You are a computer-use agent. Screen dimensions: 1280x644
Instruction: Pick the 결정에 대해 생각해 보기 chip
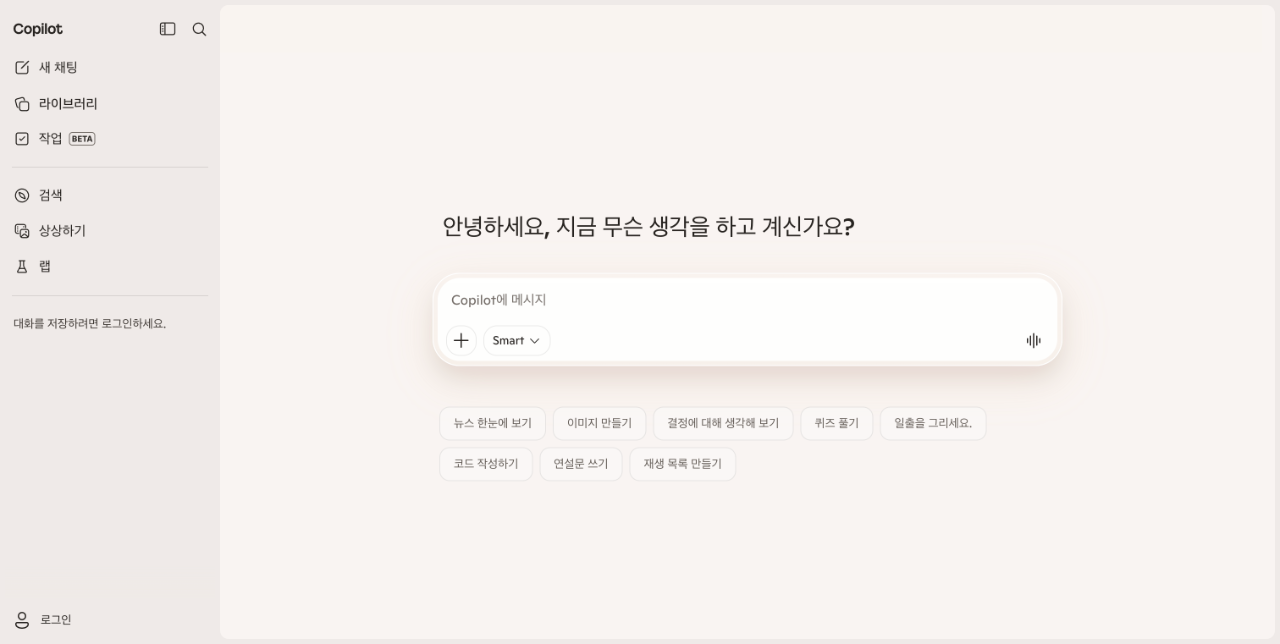click(723, 423)
